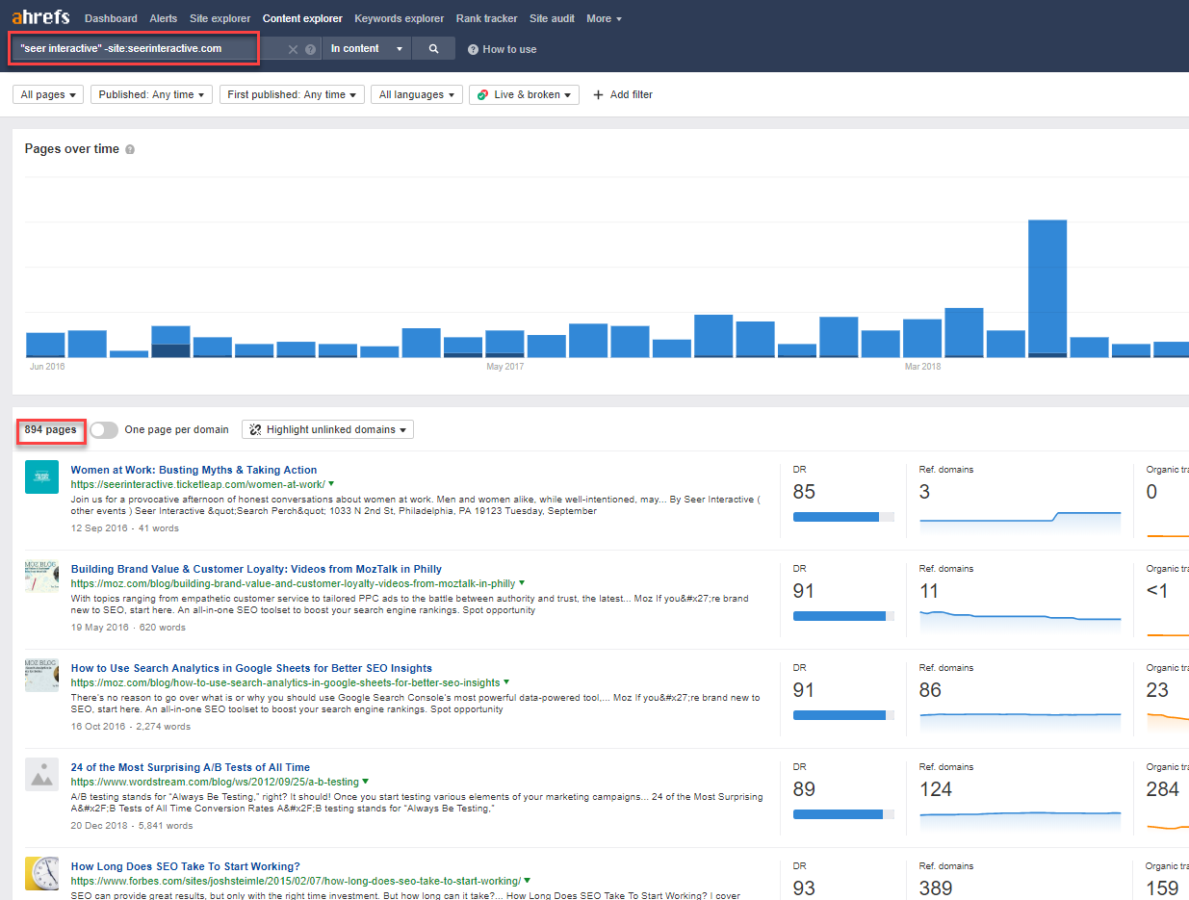Click the Forbes result clock thumbnail
1189x900 pixels.
click(x=42, y=874)
